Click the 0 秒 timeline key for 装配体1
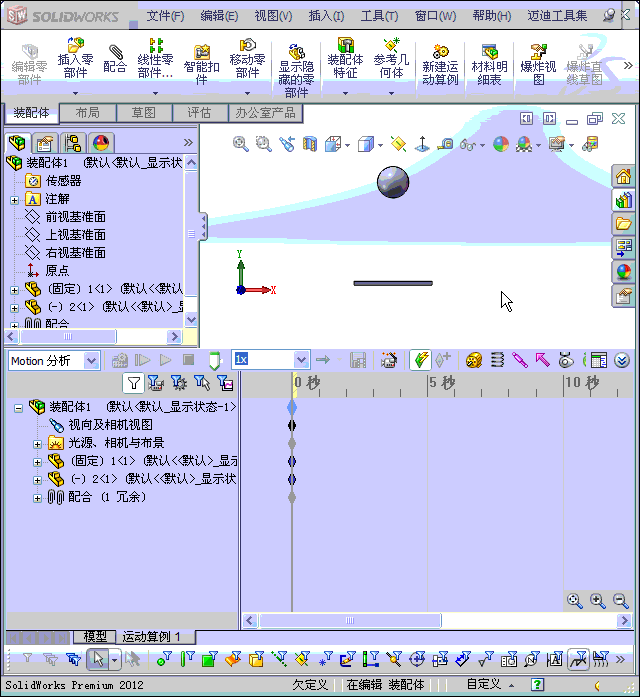This screenshot has width=640, height=697. (x=292, y=407)
